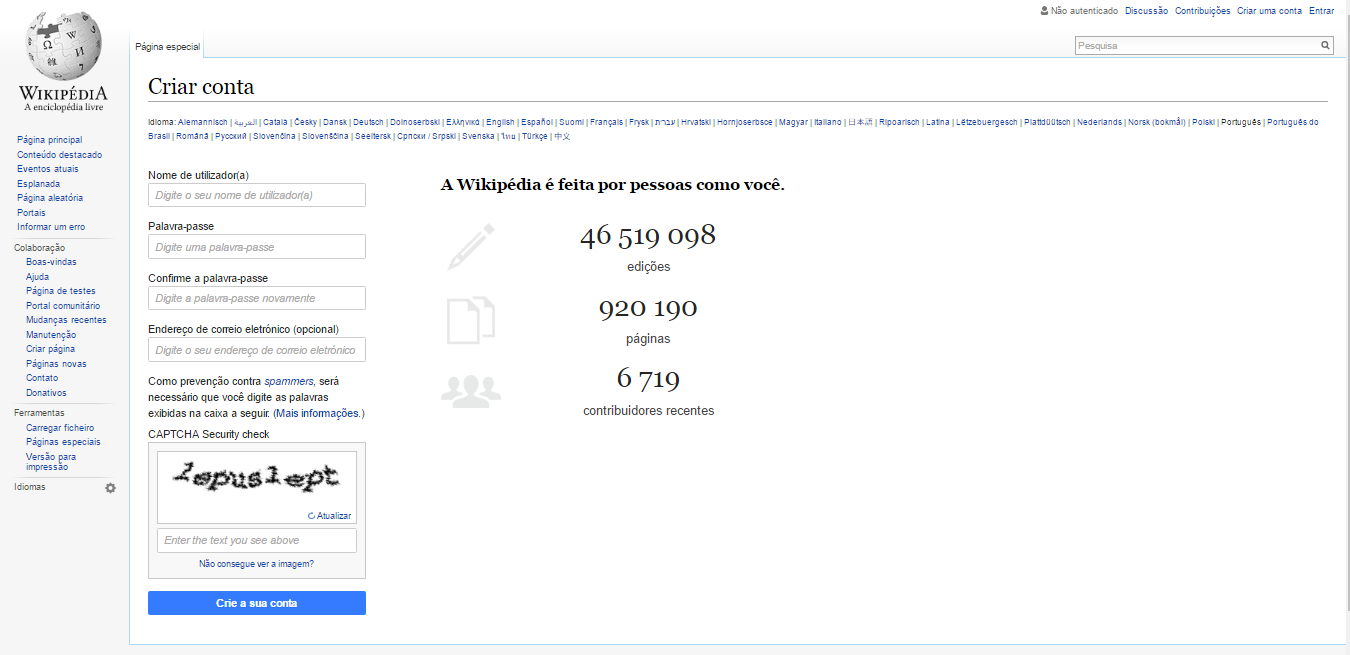Switch language to Español
The width and height of the screenshot is (1350, 655).
pyautogui.click(x=537, y=122)
